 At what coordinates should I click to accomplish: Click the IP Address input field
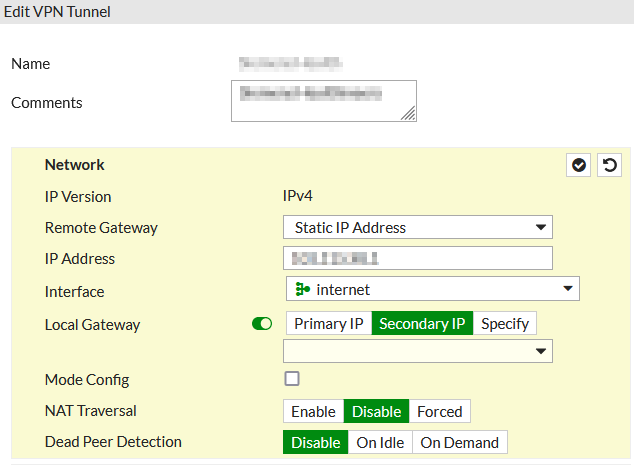(417, 258)
